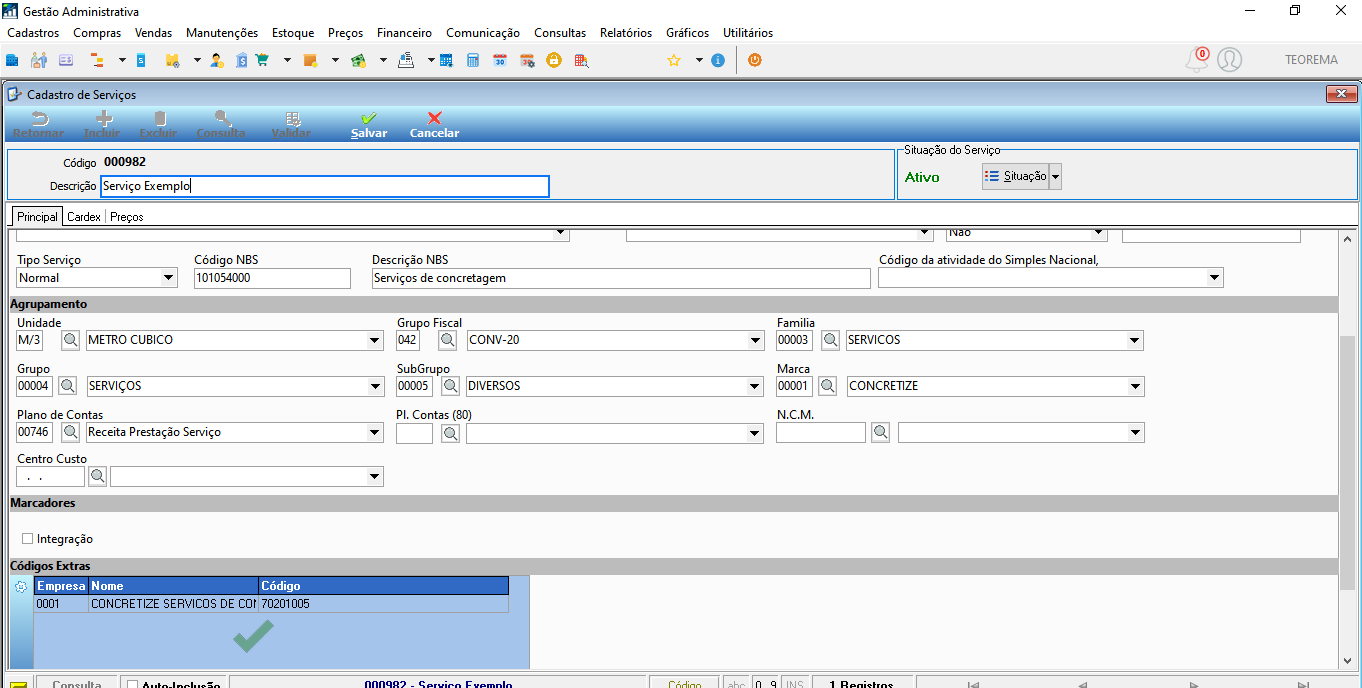Open the CONV-20 Grupo Fiscal dropdown
Screen dimensions: 1362x688
[755, 340]
